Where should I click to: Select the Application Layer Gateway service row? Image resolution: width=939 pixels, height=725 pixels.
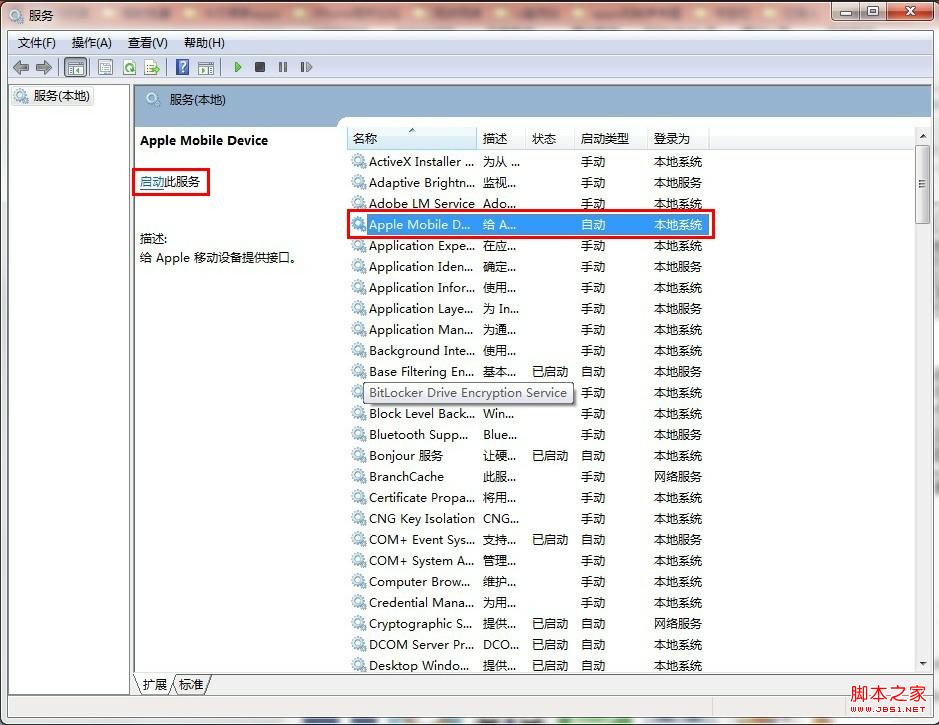coord(528,308)
